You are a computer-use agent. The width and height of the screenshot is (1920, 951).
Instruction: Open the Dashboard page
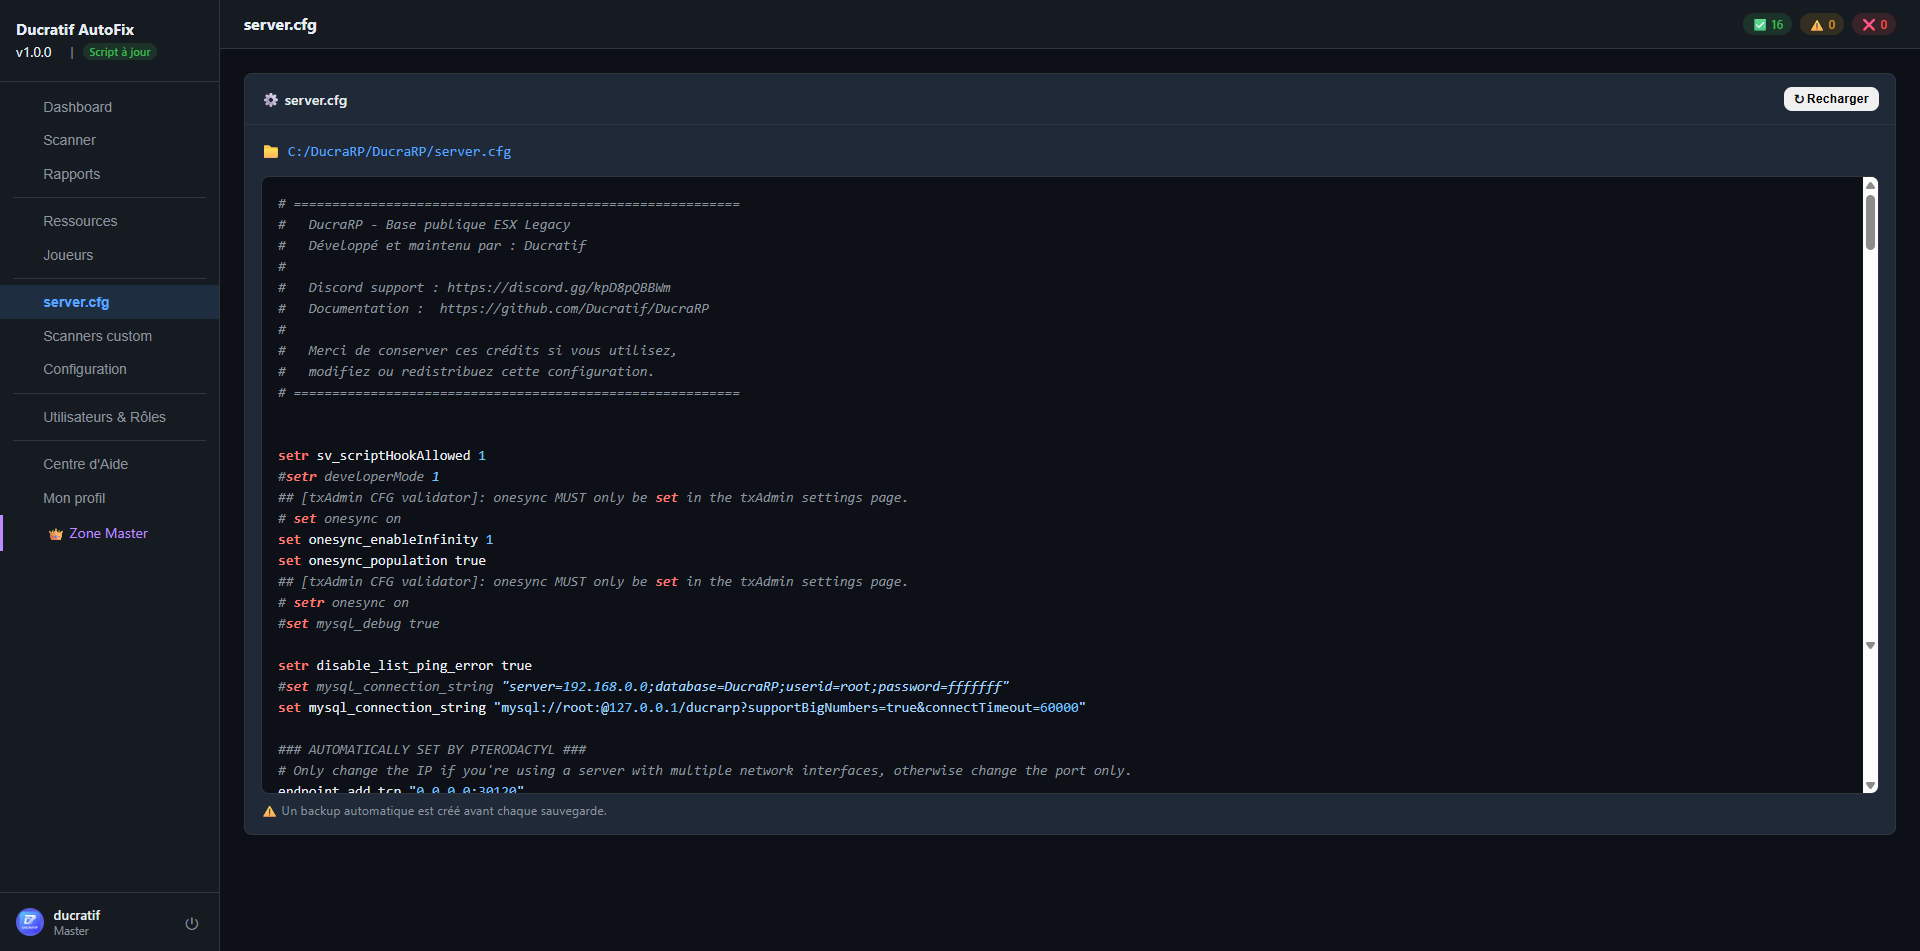coord(77,107)
